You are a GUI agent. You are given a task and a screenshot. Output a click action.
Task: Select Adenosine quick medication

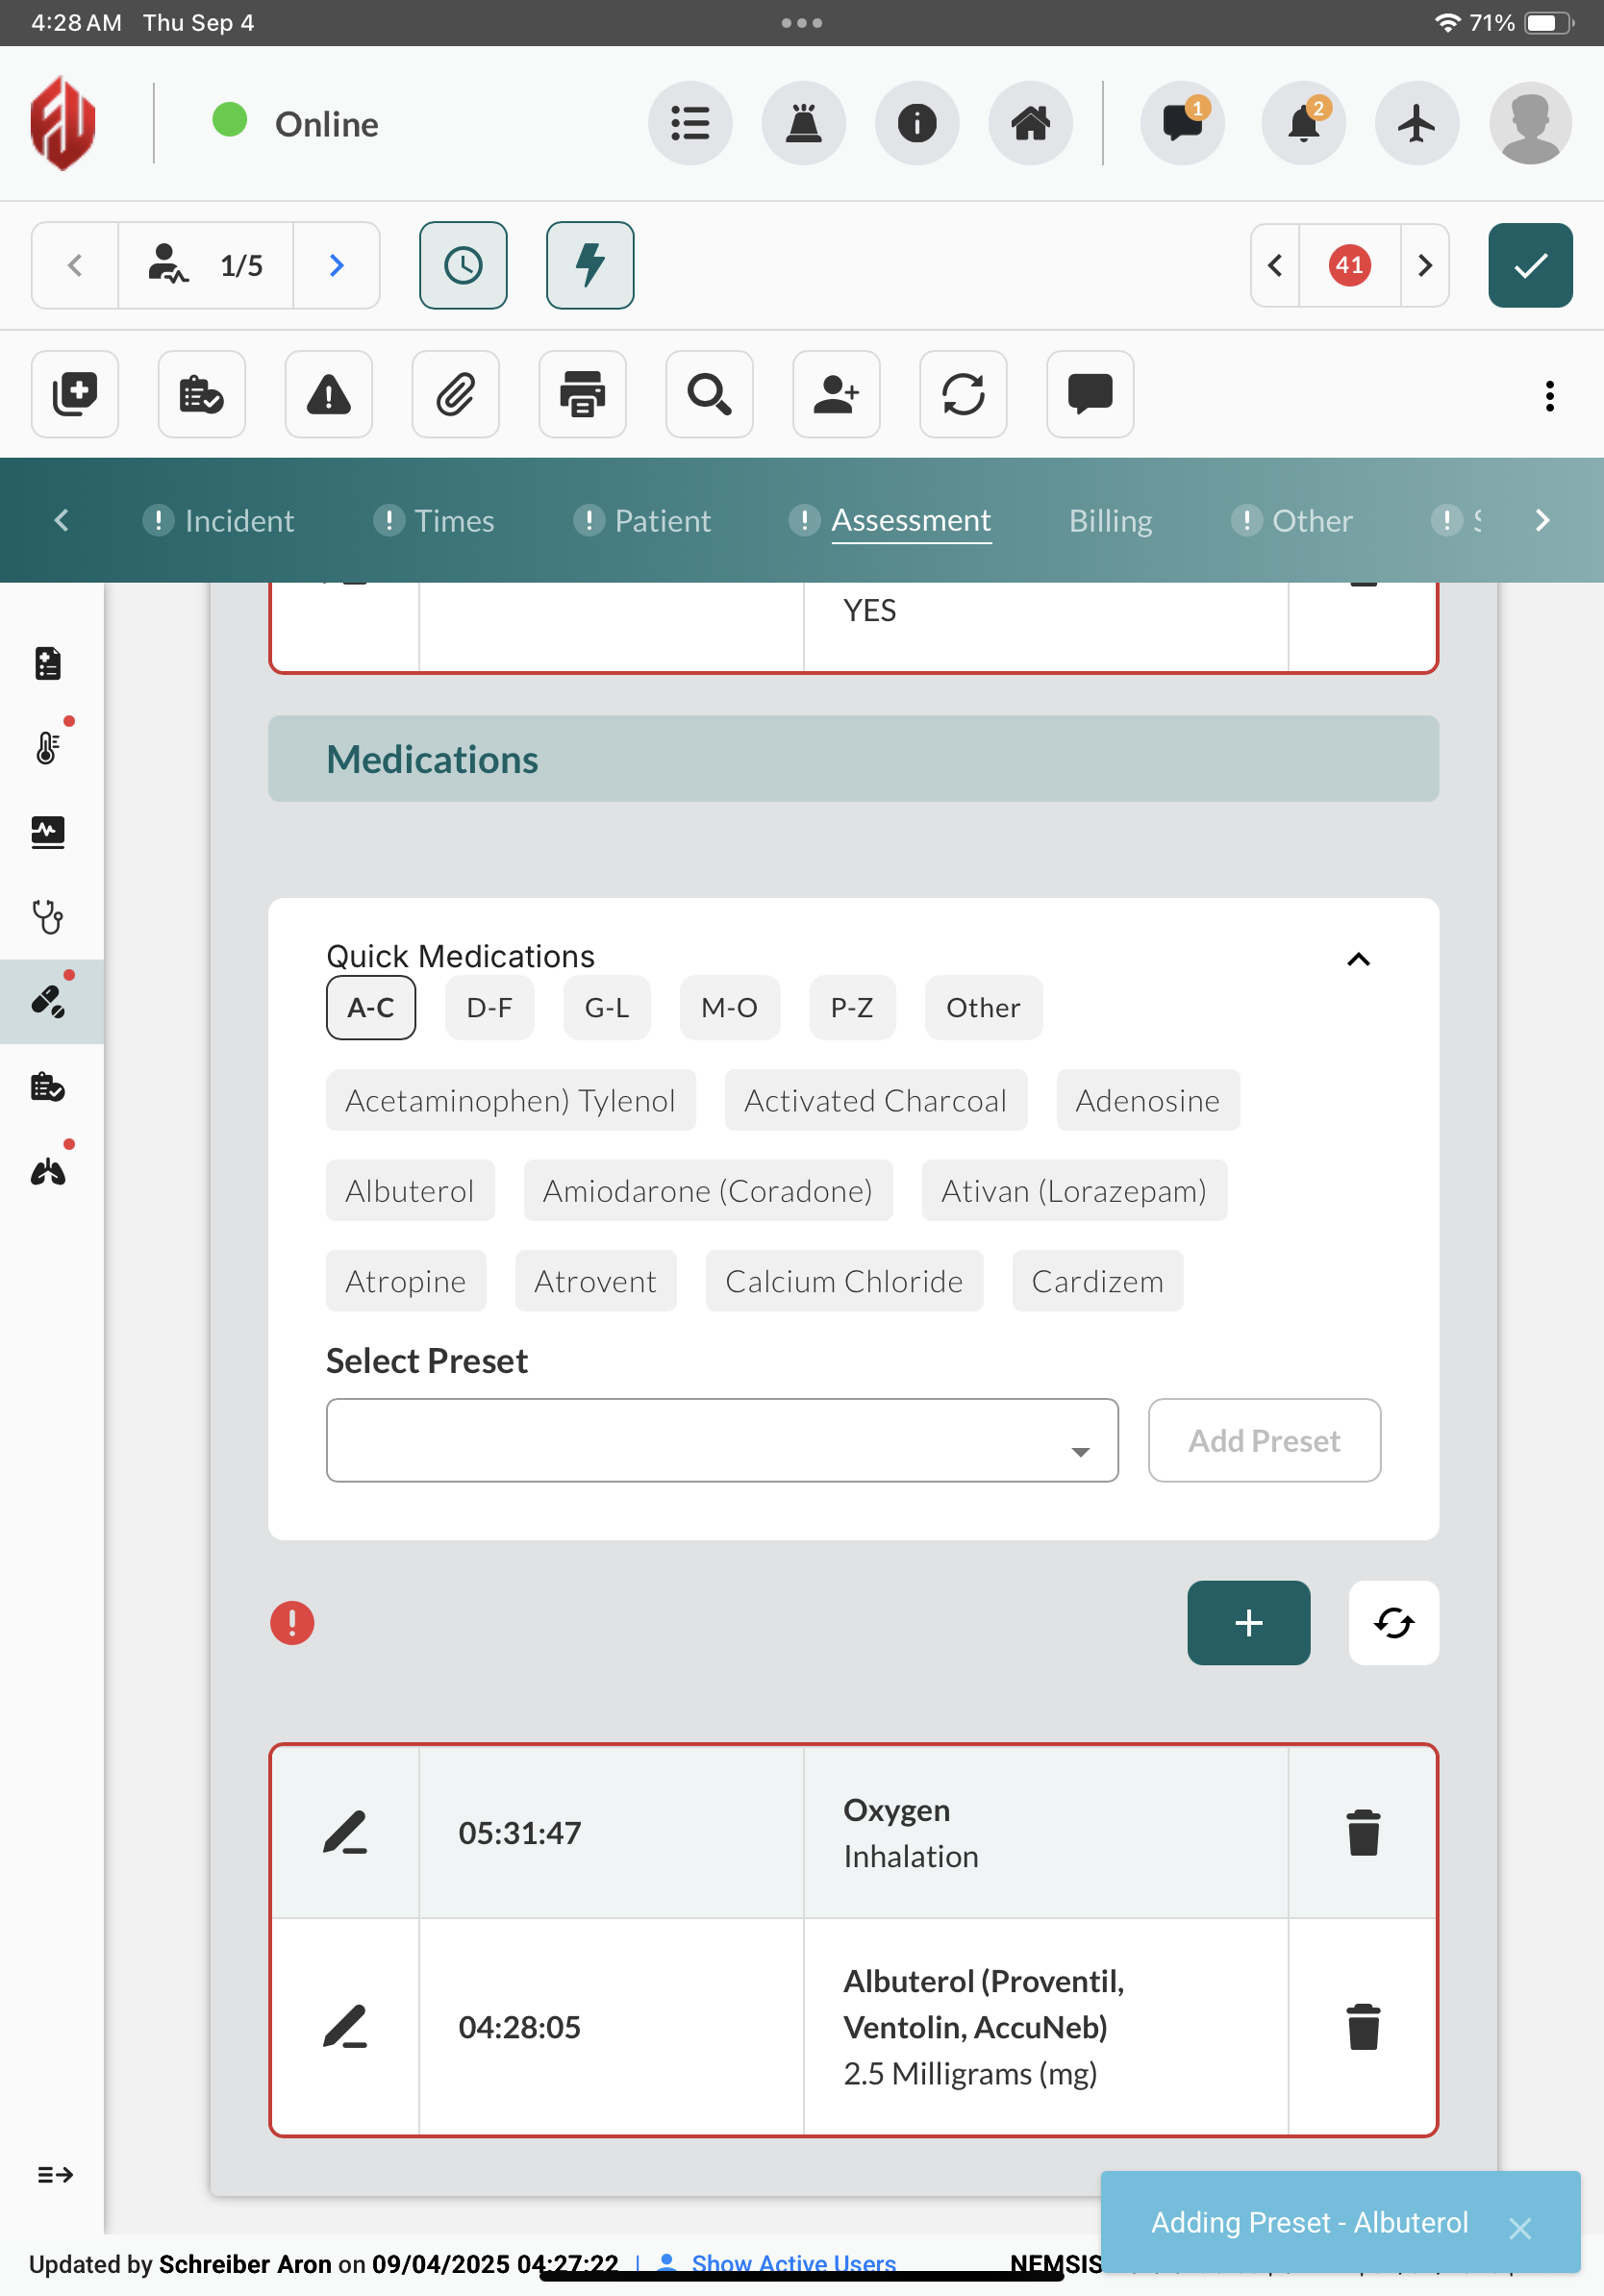coord(1147,1100)
